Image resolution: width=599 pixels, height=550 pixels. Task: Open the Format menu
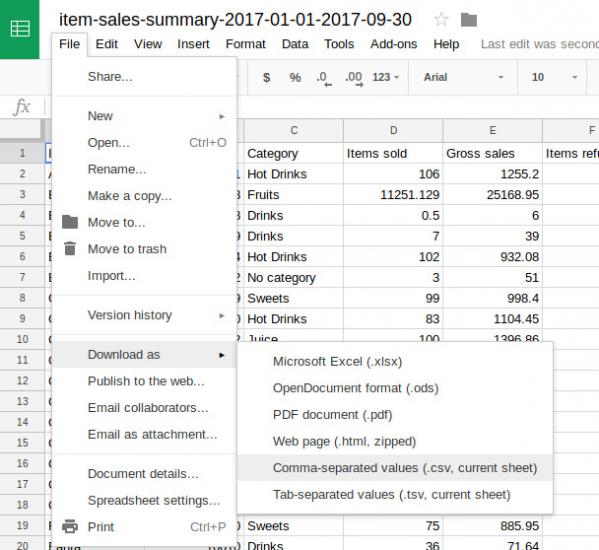(245, 44)
